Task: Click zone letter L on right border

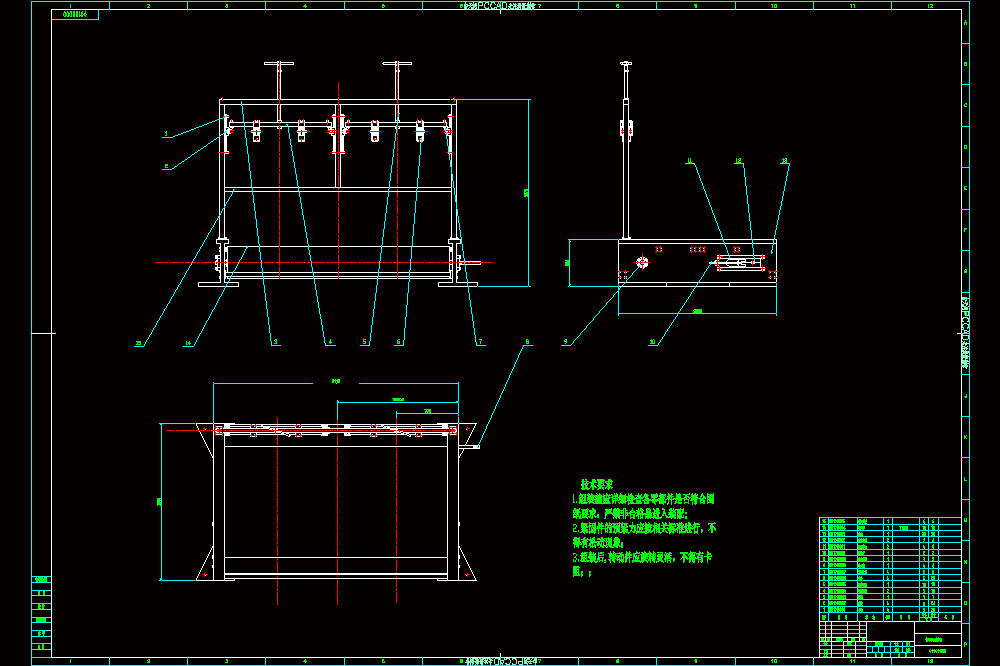Action: [966, 478]
